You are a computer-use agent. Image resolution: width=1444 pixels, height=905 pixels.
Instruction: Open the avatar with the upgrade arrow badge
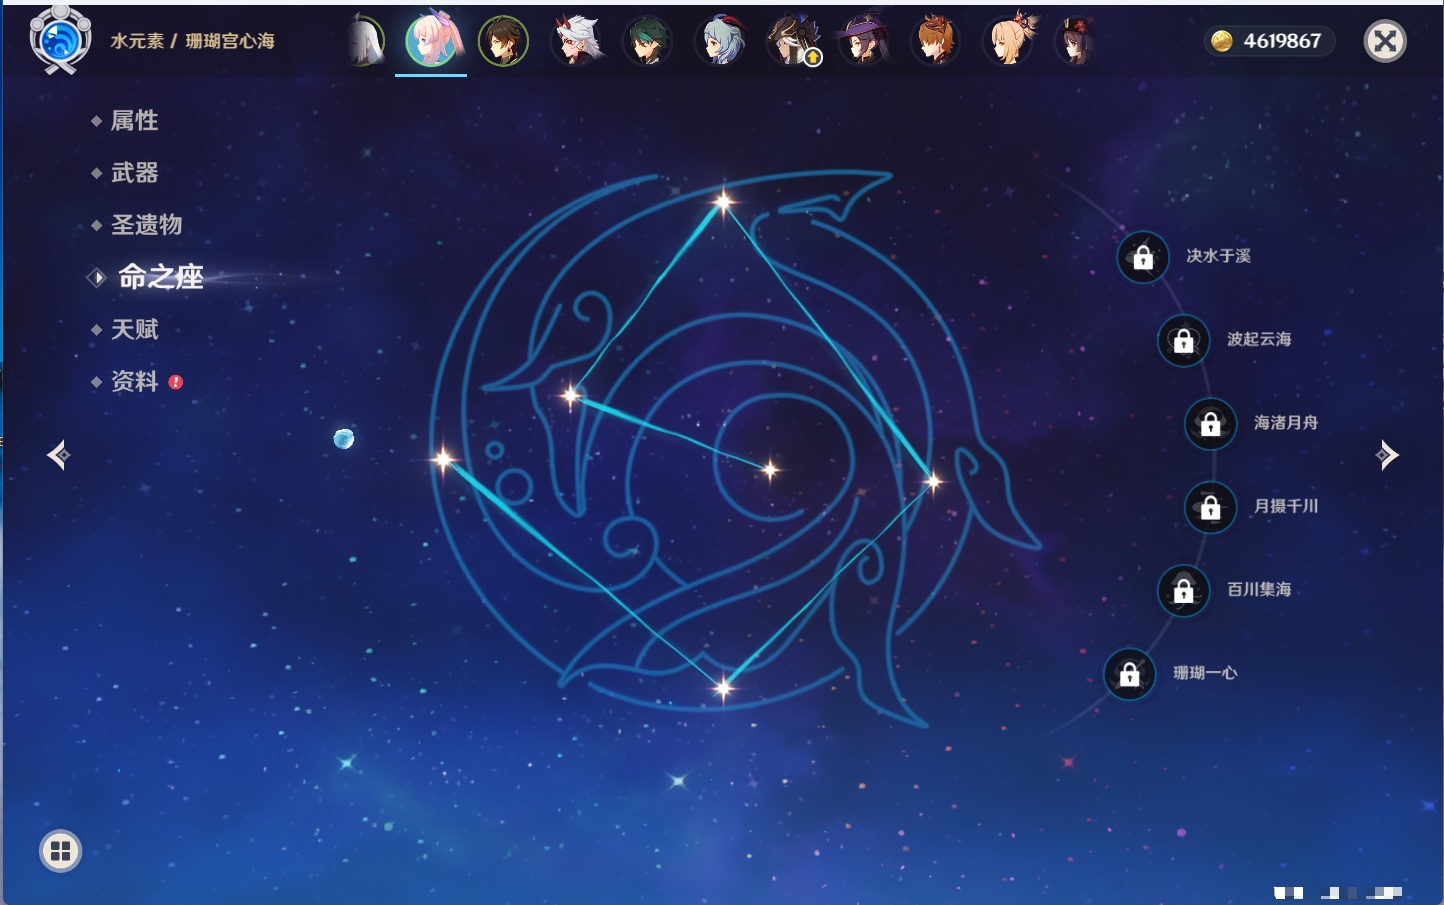pos(793,42)
